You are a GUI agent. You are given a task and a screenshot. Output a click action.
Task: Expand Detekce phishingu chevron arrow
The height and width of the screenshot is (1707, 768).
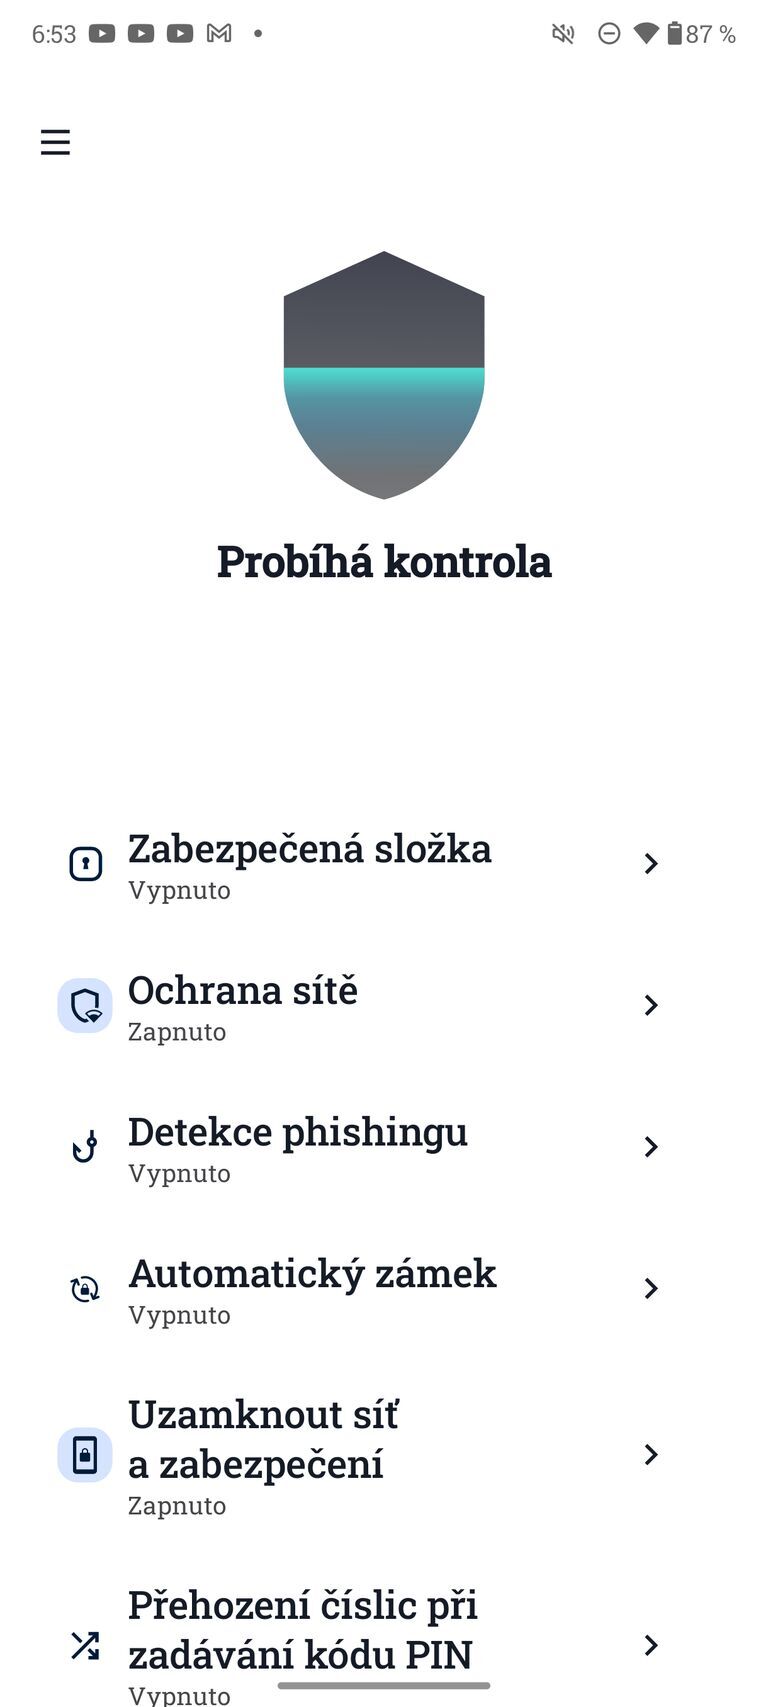pos(651,1147)
